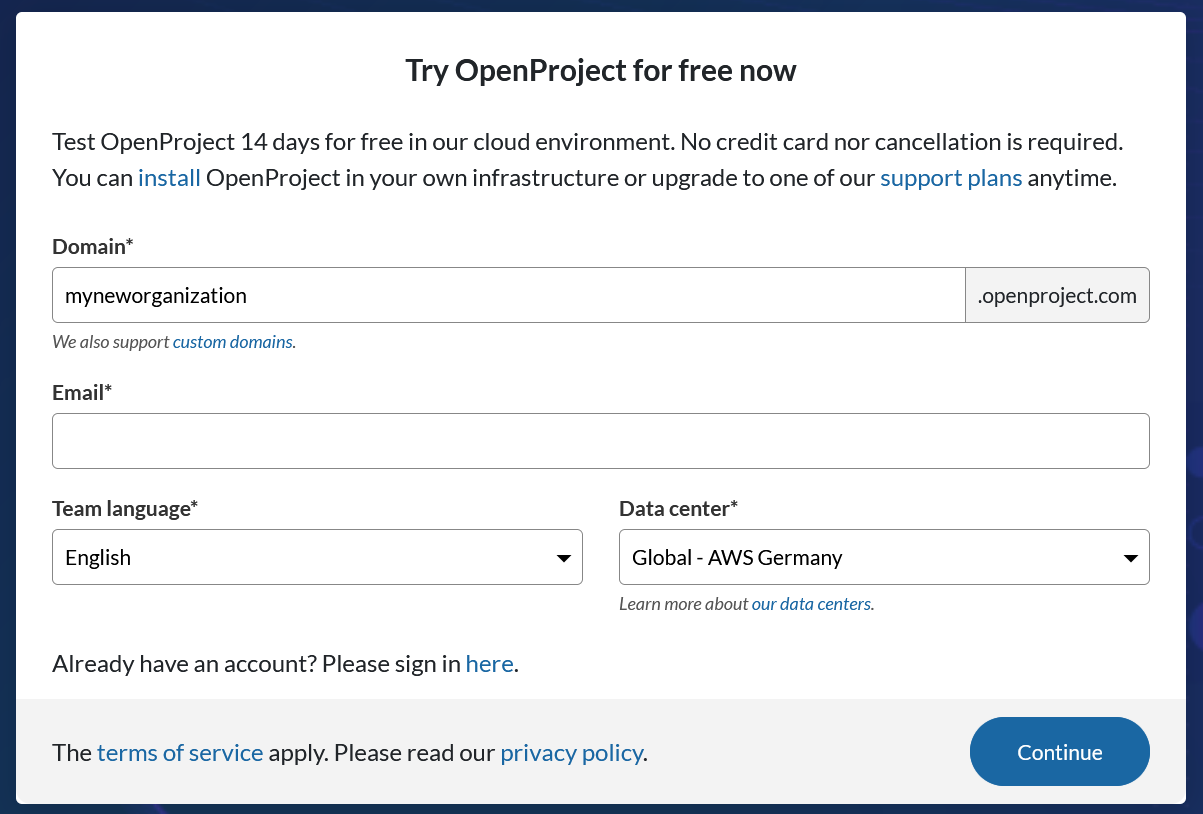Click the Email field label
This screenshot has height=814, width=1203.
(x=81, y=392)
